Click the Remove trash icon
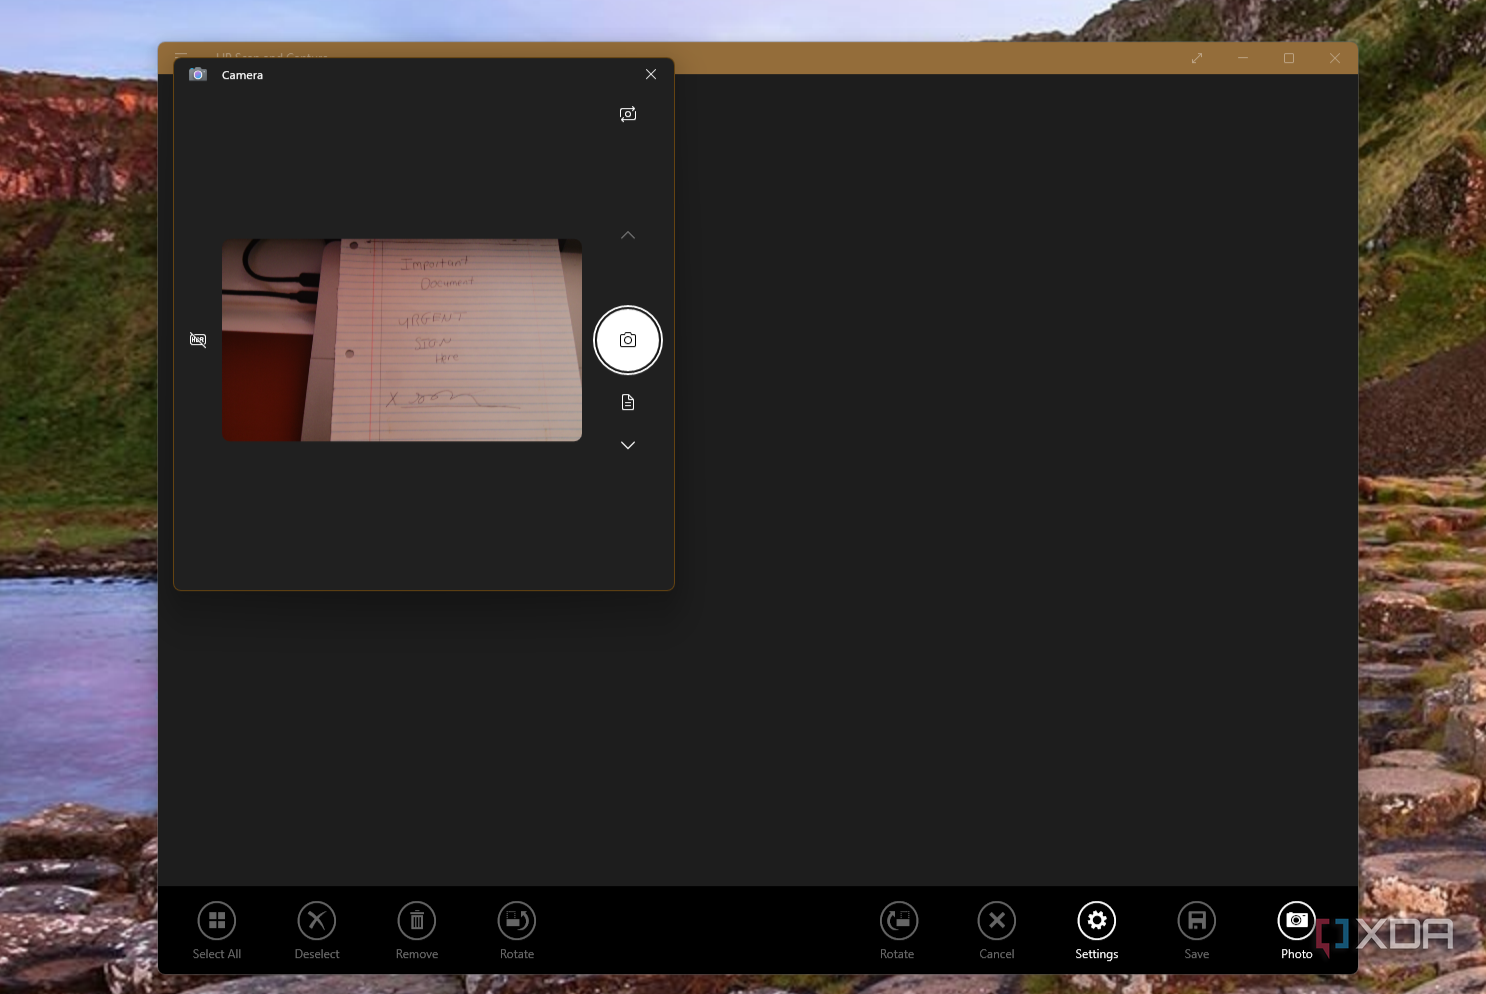The width and height of the screenshot is (1486, 994). 416,920
